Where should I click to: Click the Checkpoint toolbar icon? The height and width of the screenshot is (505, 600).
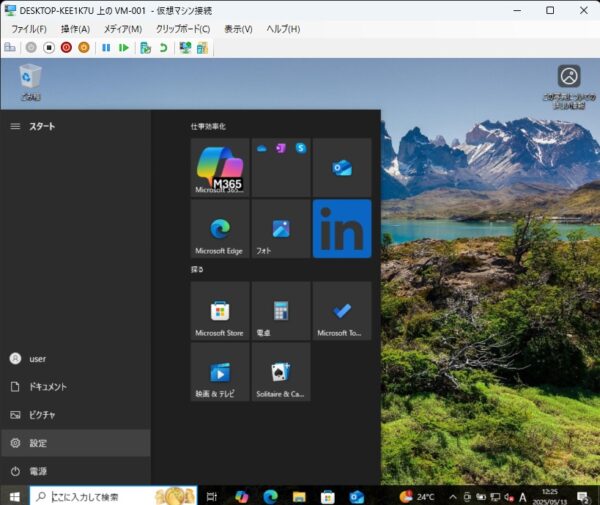click(145, 48)
